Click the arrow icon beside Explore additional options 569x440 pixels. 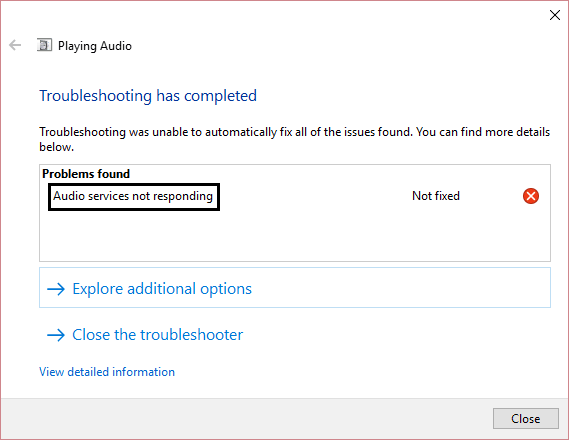(56, 289)
